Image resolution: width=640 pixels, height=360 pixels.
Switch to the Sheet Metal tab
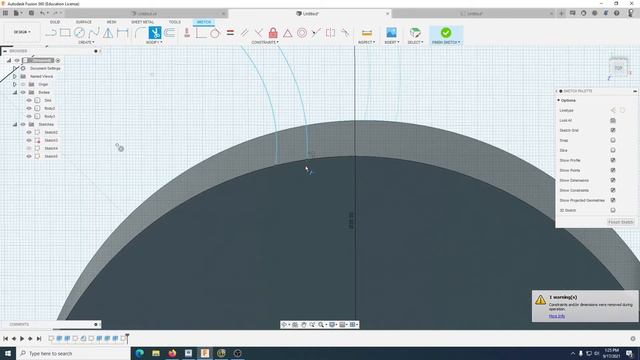click(x=142, y=22)
